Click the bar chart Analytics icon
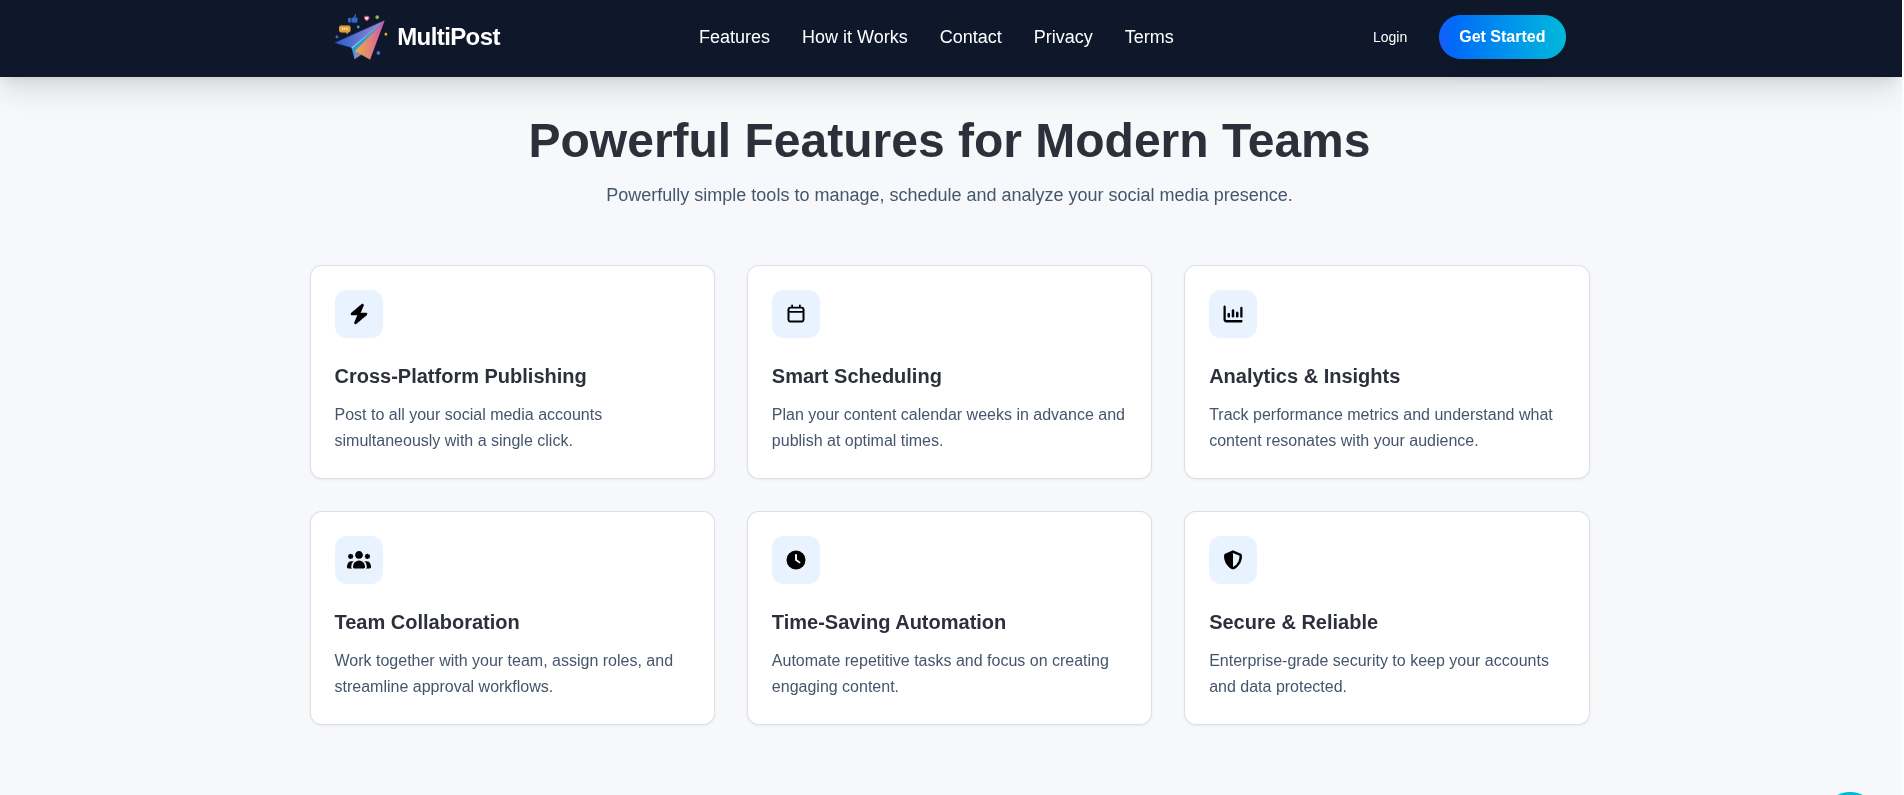This screenshot has width=1904, height=795. point(1233,314)
